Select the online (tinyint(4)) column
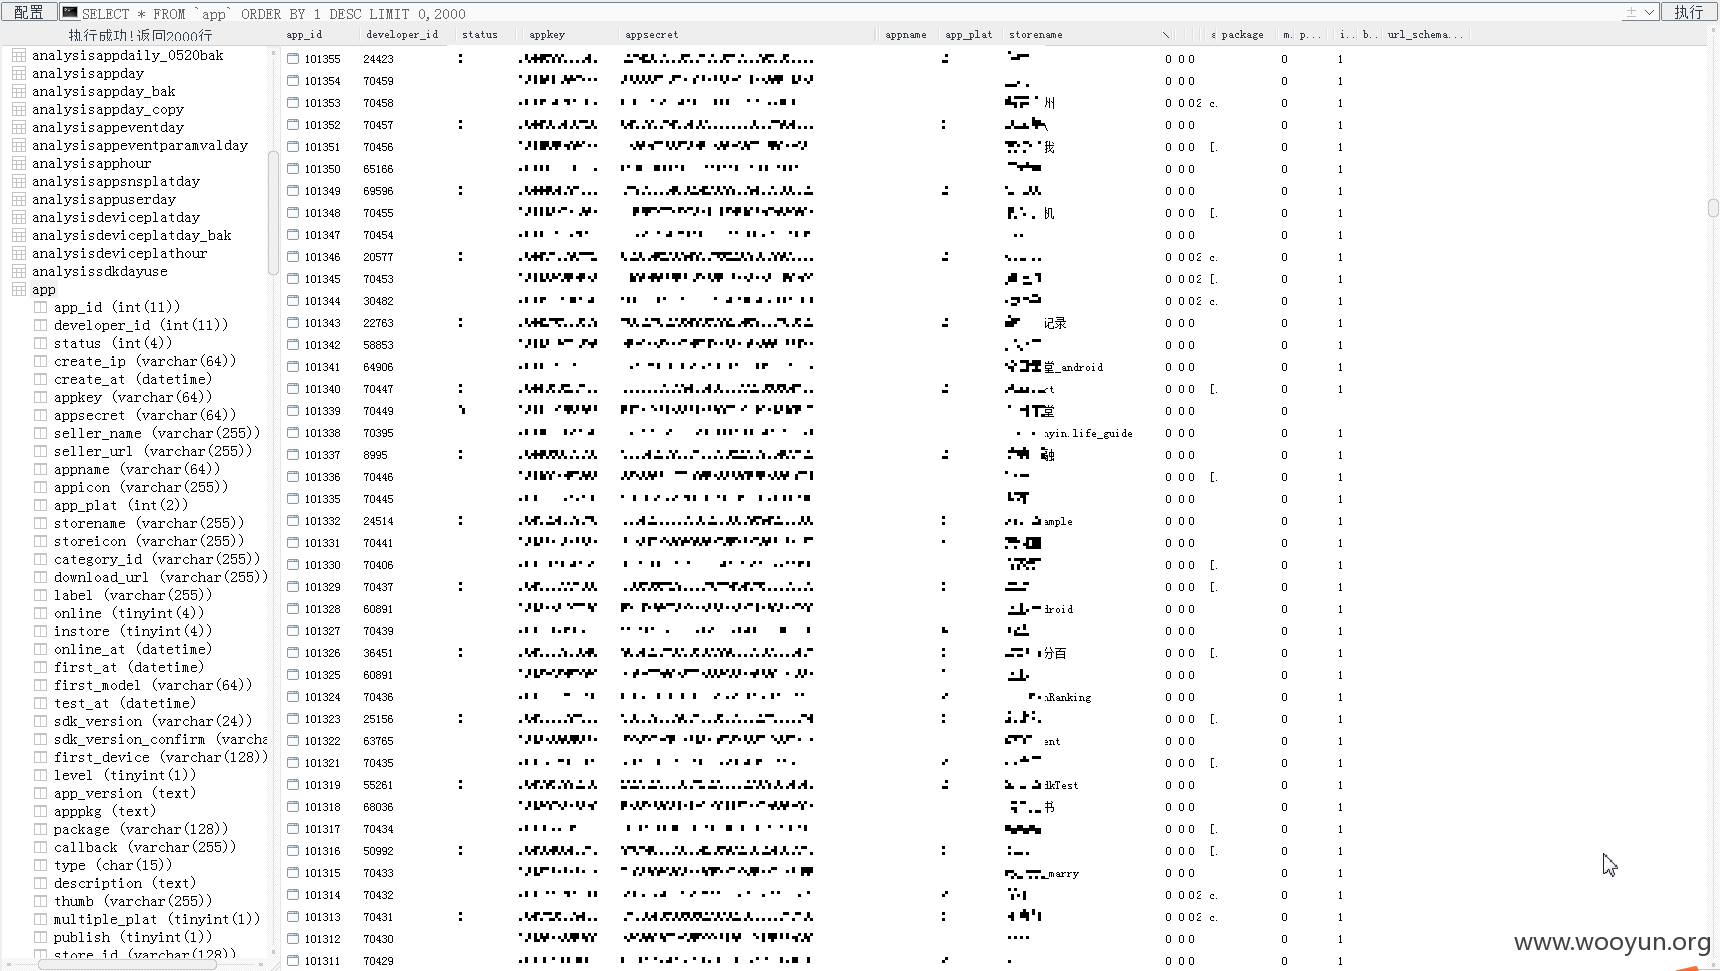This screenshot has width=1720, height=971. tap(129, 613)
